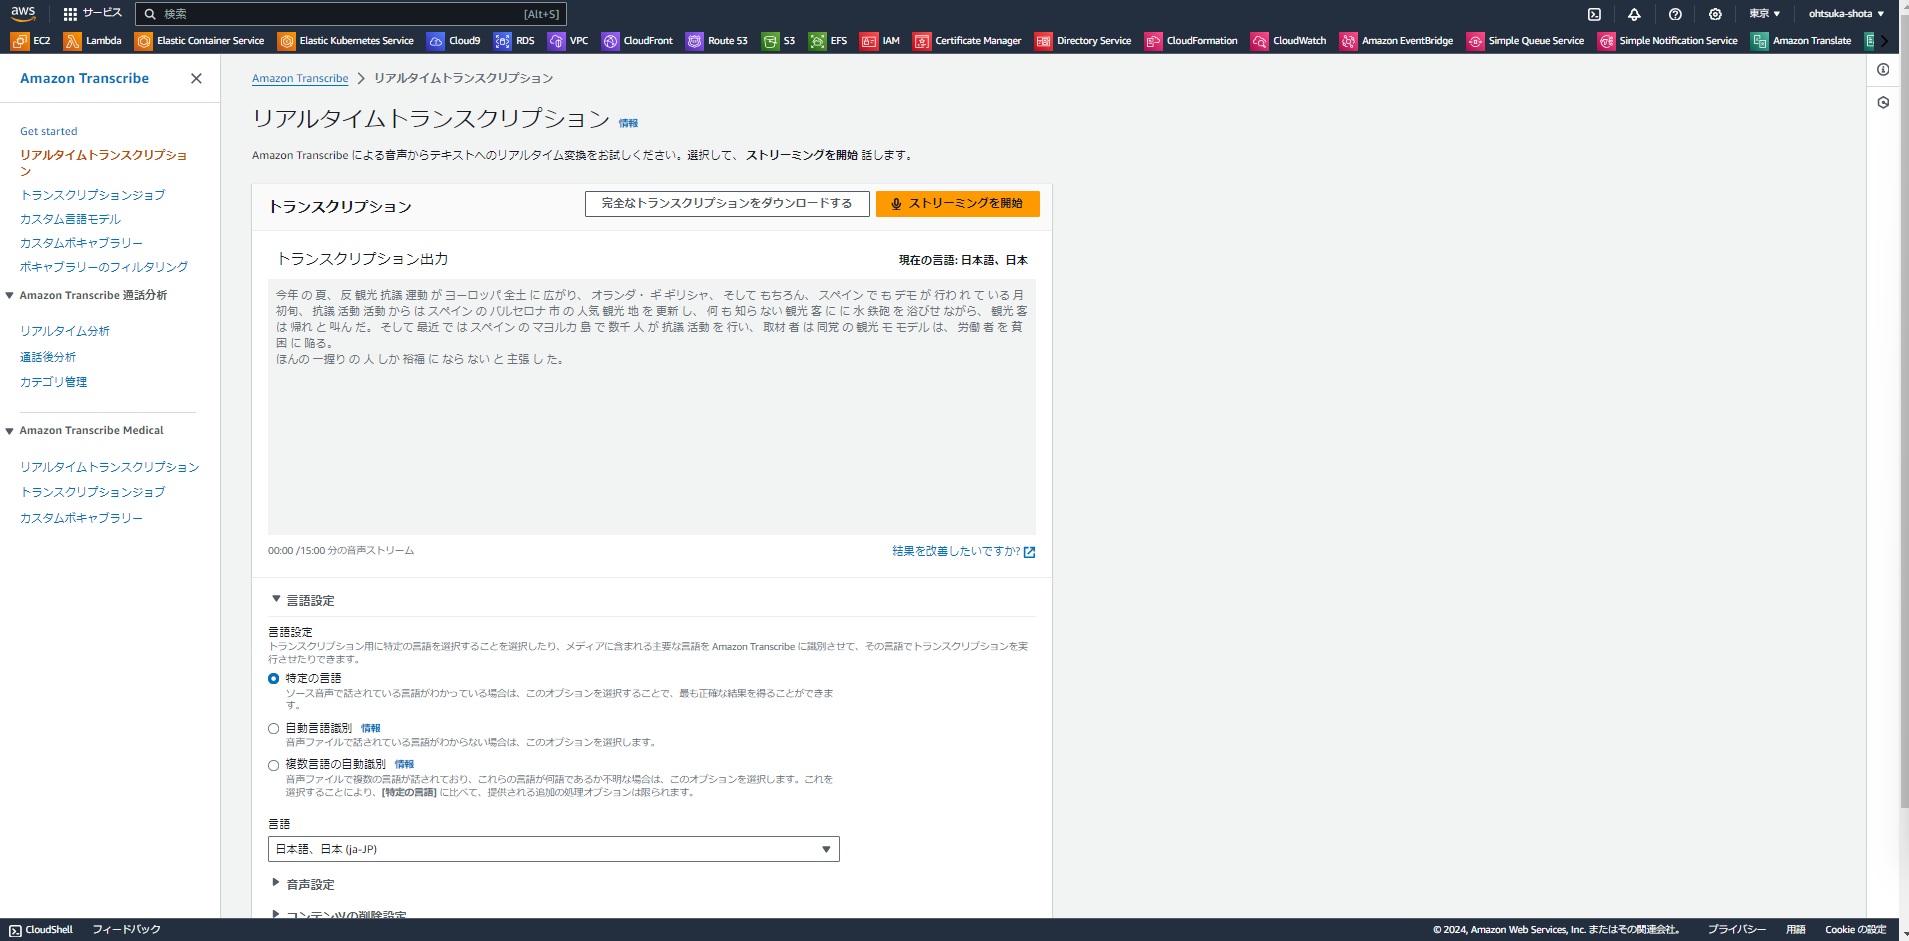
Task: Open Directory Service shortcut icon
Action: 1043,41
